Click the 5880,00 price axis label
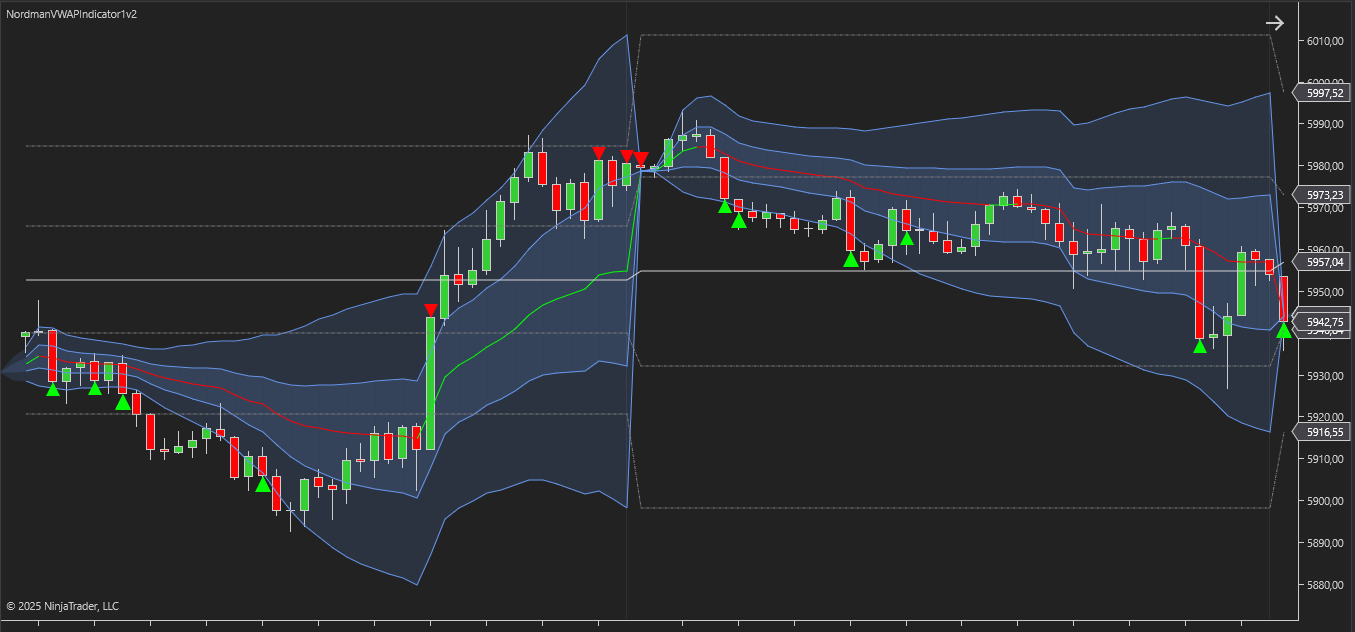Viewport: 1355px width, 632px height. coord(1324,585)
